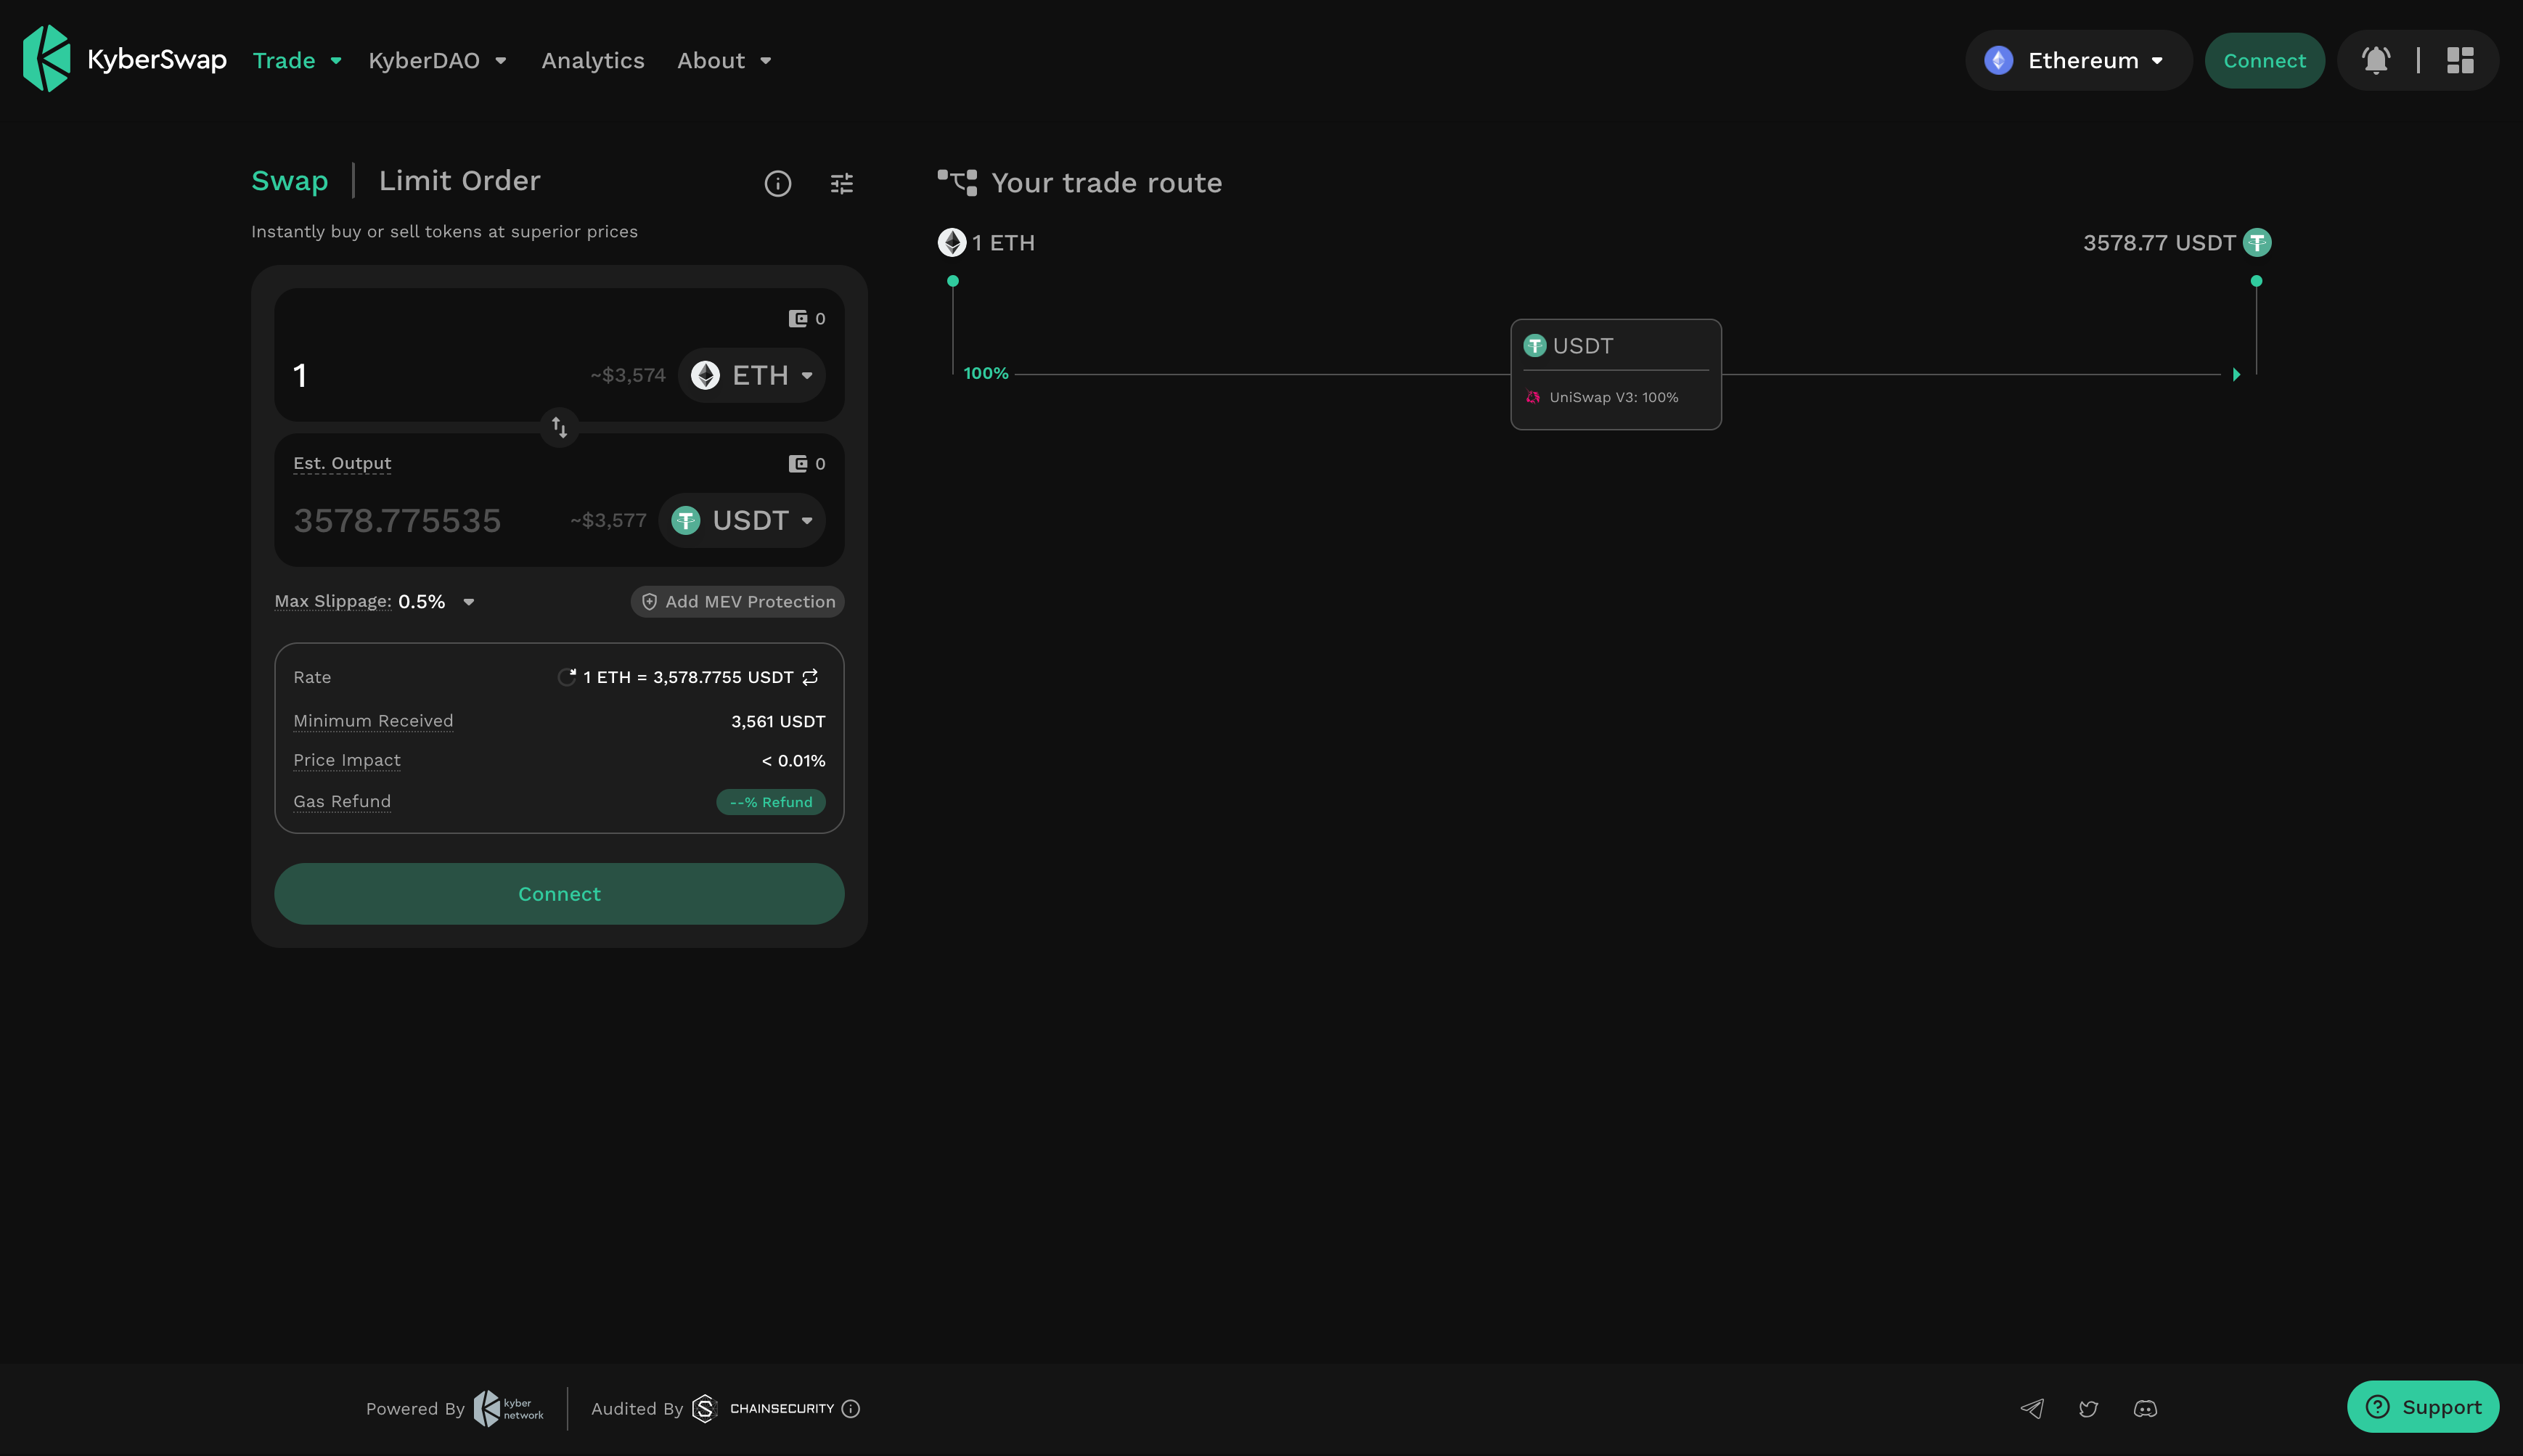Click the trade route icon
Image resolution: width=2523 pixels, height=1456 pixels.
coord(957,182)
